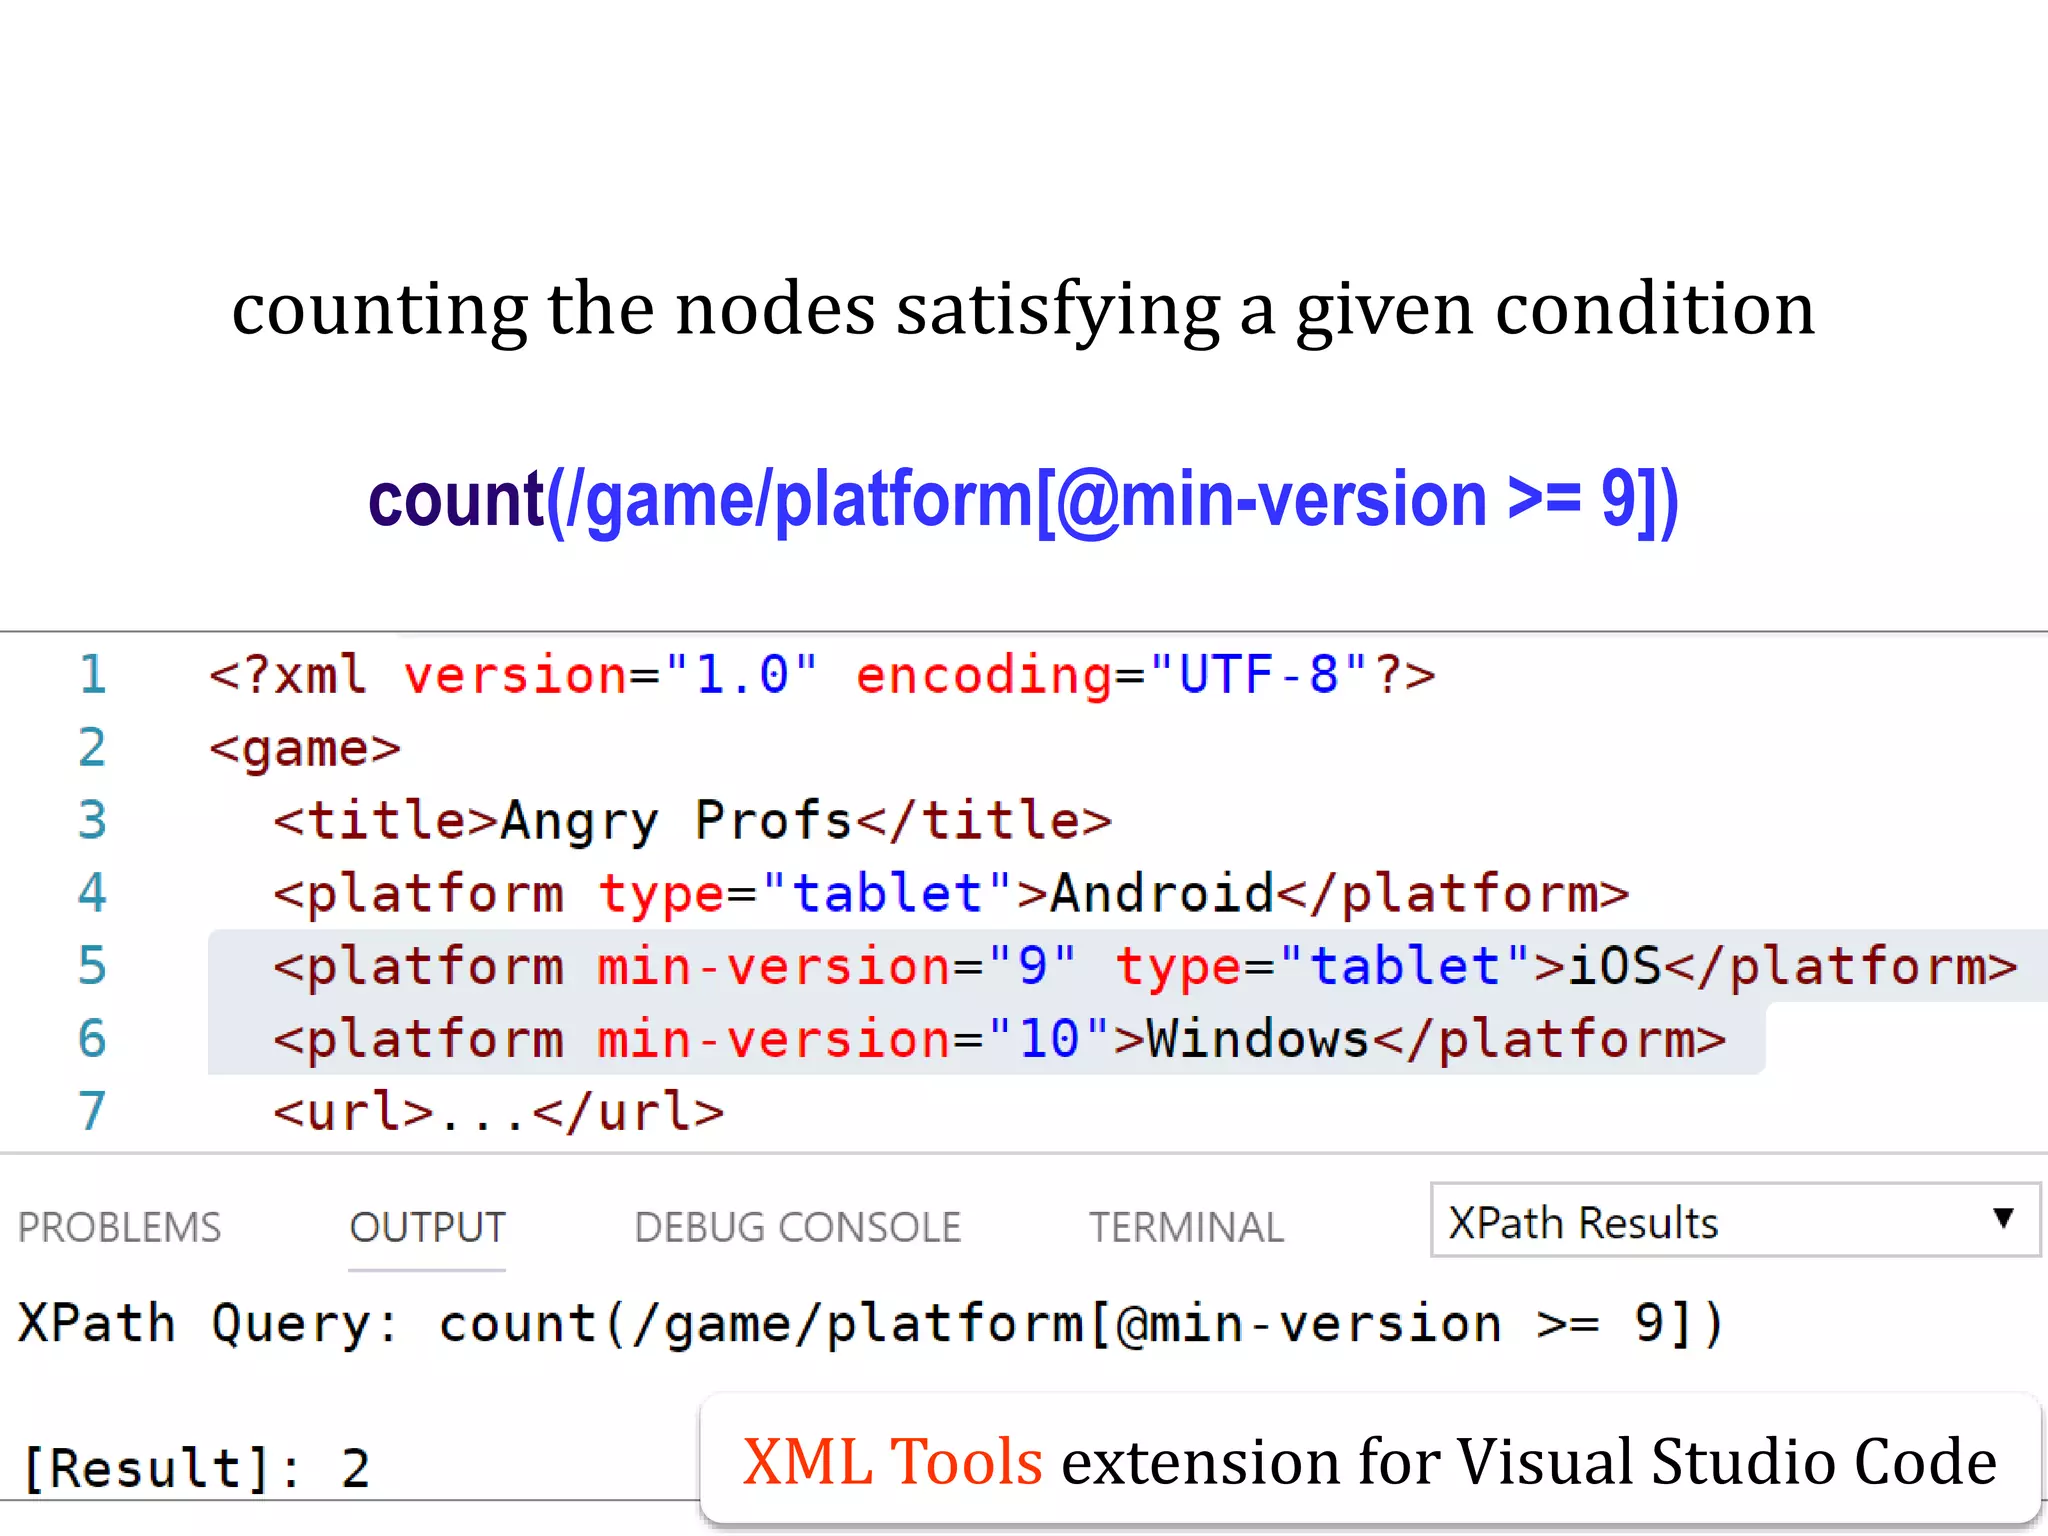Click the XML declaration on line 1
This screenshot has width=2048, height=1536.
[822, 674]
